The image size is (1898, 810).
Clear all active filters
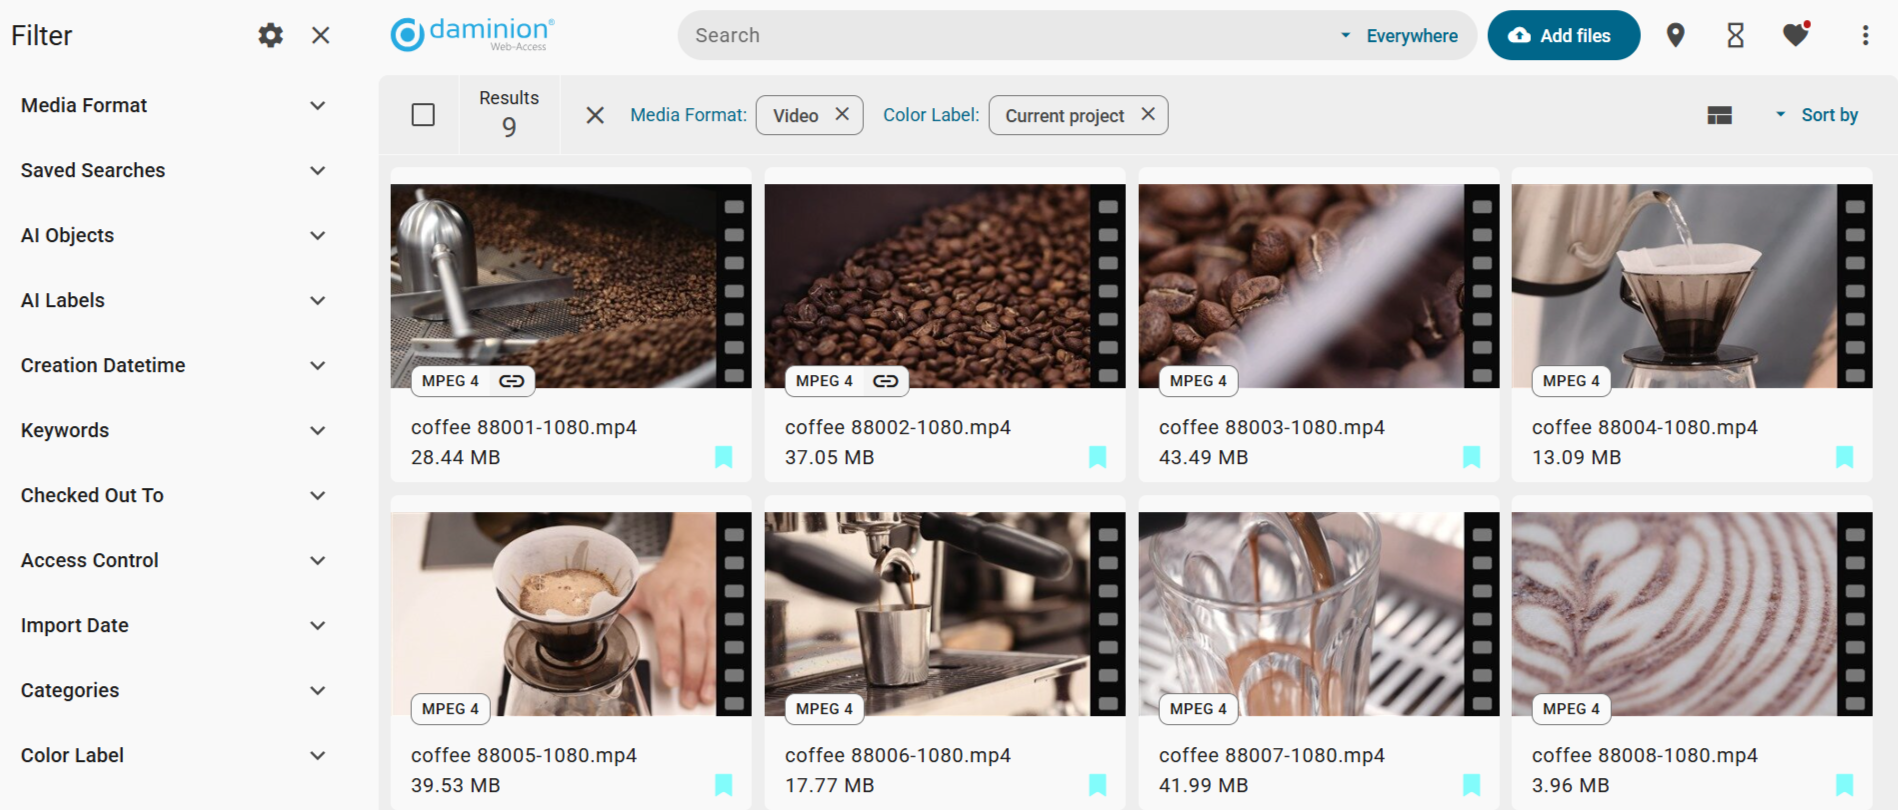click(x=595, y=115)
